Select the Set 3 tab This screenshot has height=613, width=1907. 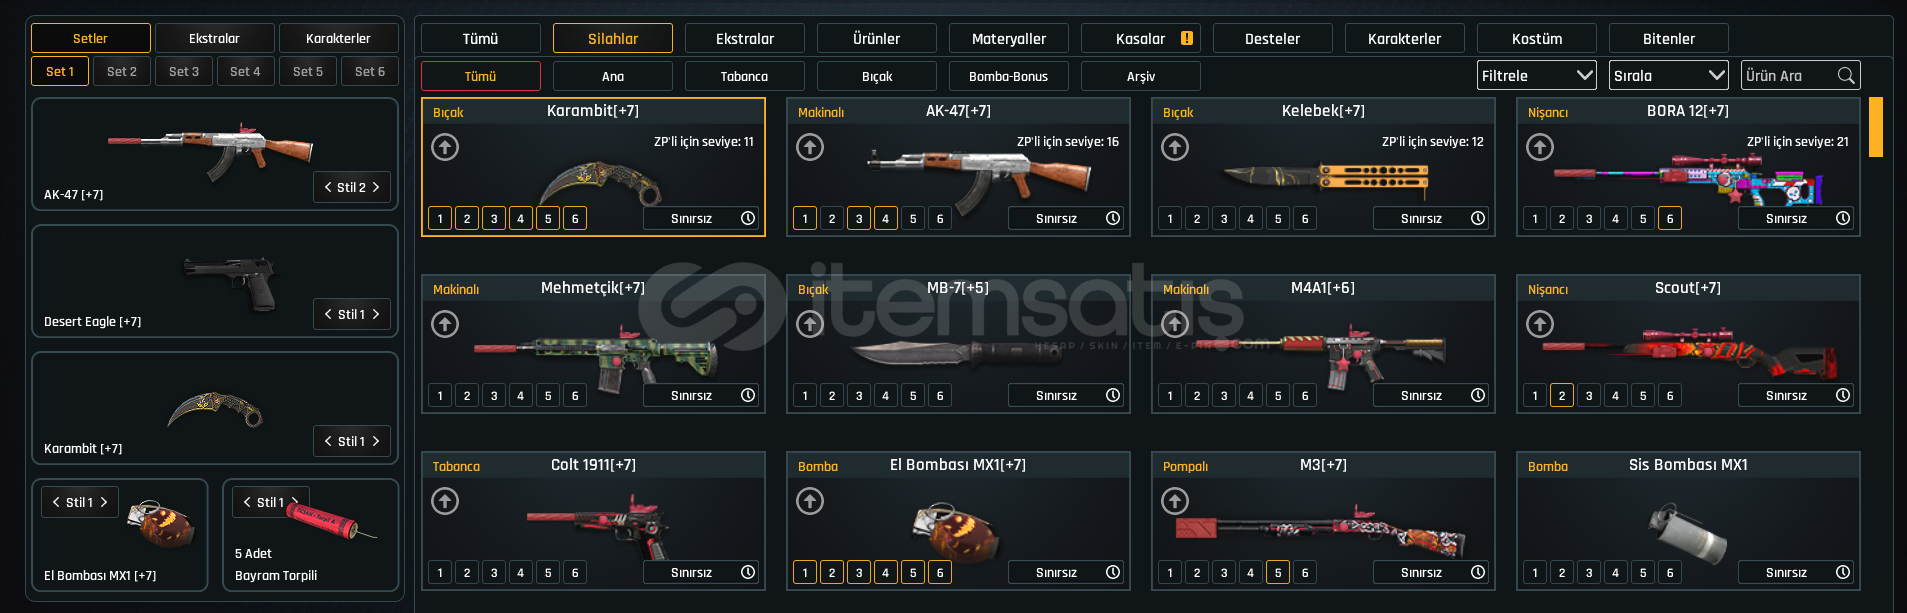[x=184, y=71]
